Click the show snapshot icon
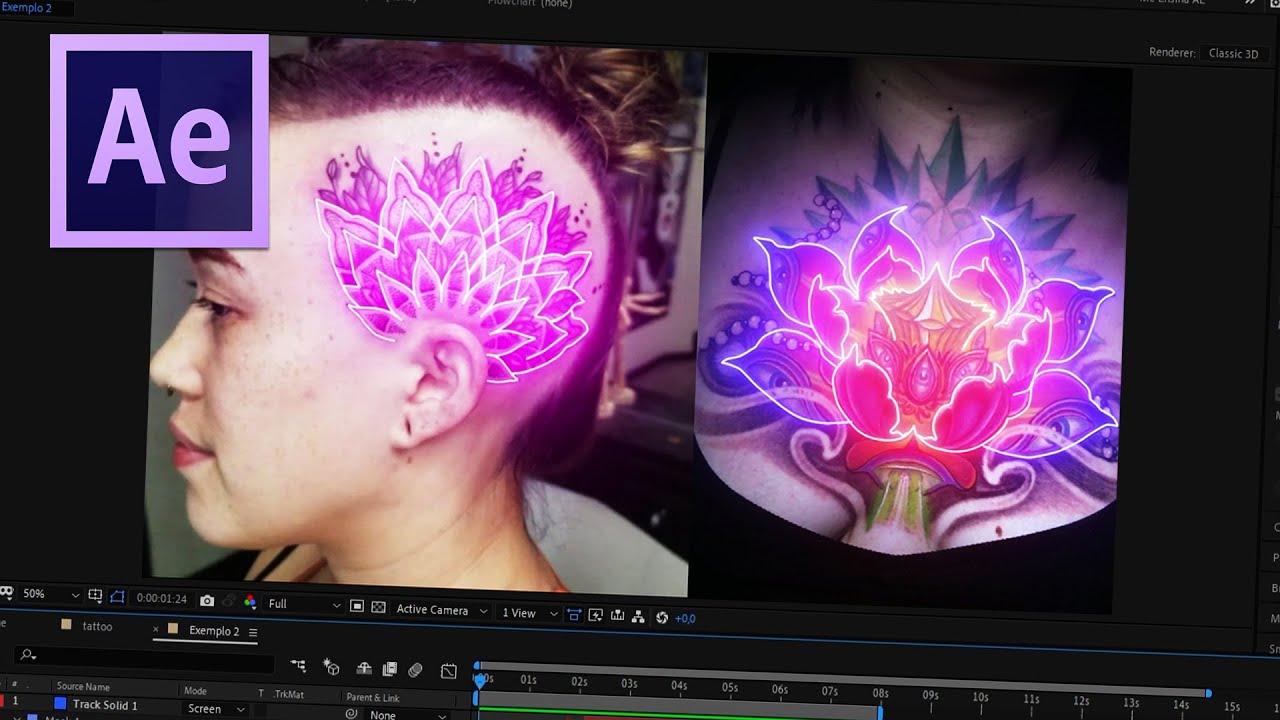 click(x=229, y=601)
